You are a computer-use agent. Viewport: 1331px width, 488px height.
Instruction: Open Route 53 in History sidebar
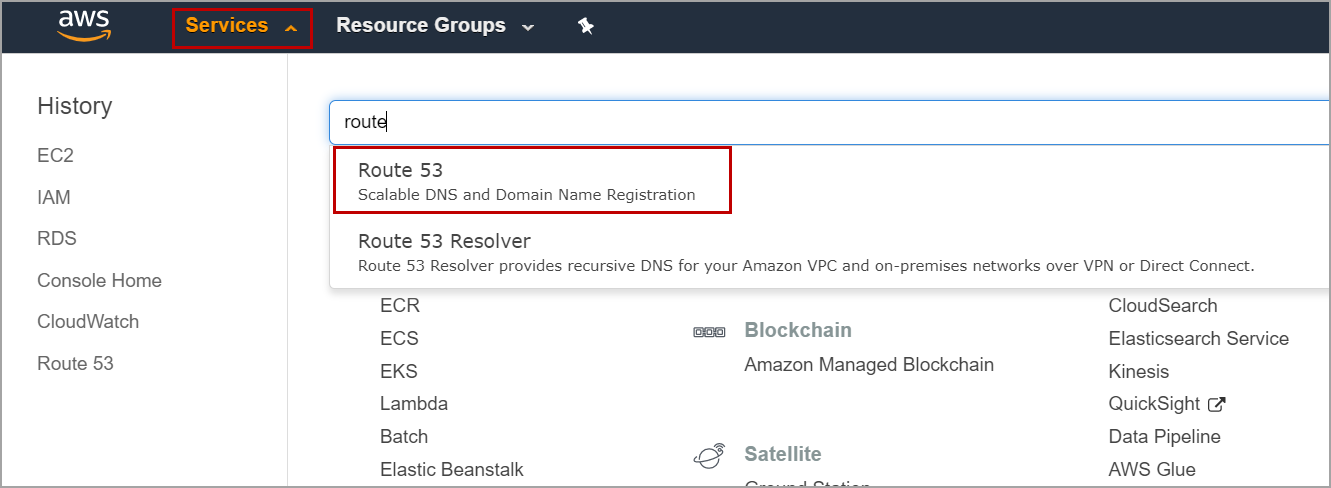[75, 364]
